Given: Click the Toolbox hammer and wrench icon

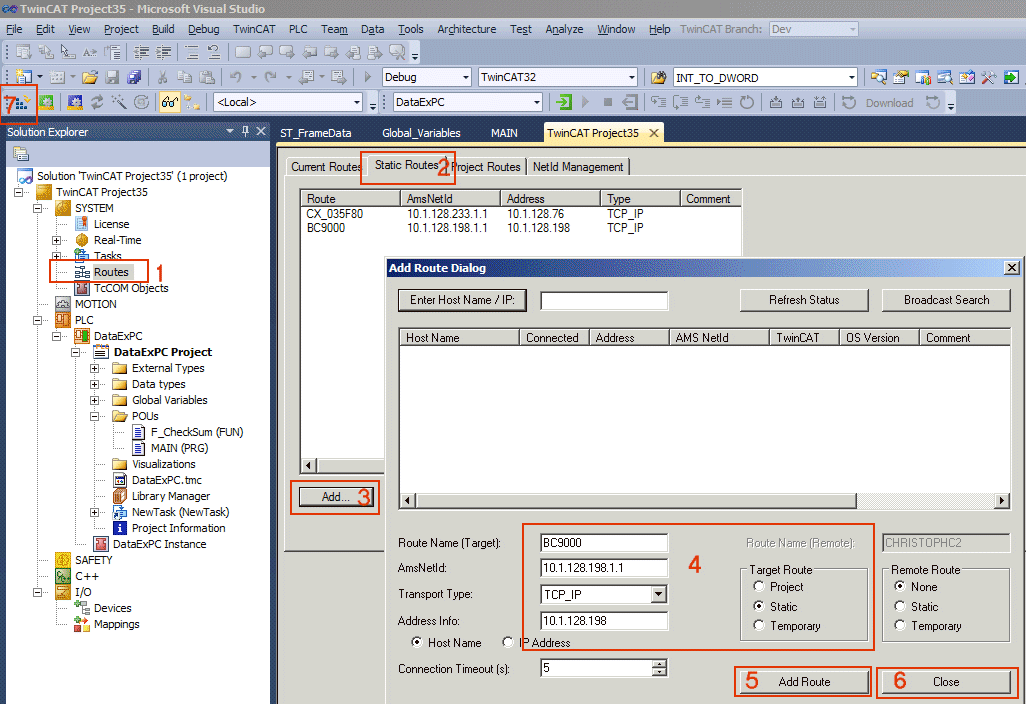Looking at the screenshot, I should click(989, 77).
